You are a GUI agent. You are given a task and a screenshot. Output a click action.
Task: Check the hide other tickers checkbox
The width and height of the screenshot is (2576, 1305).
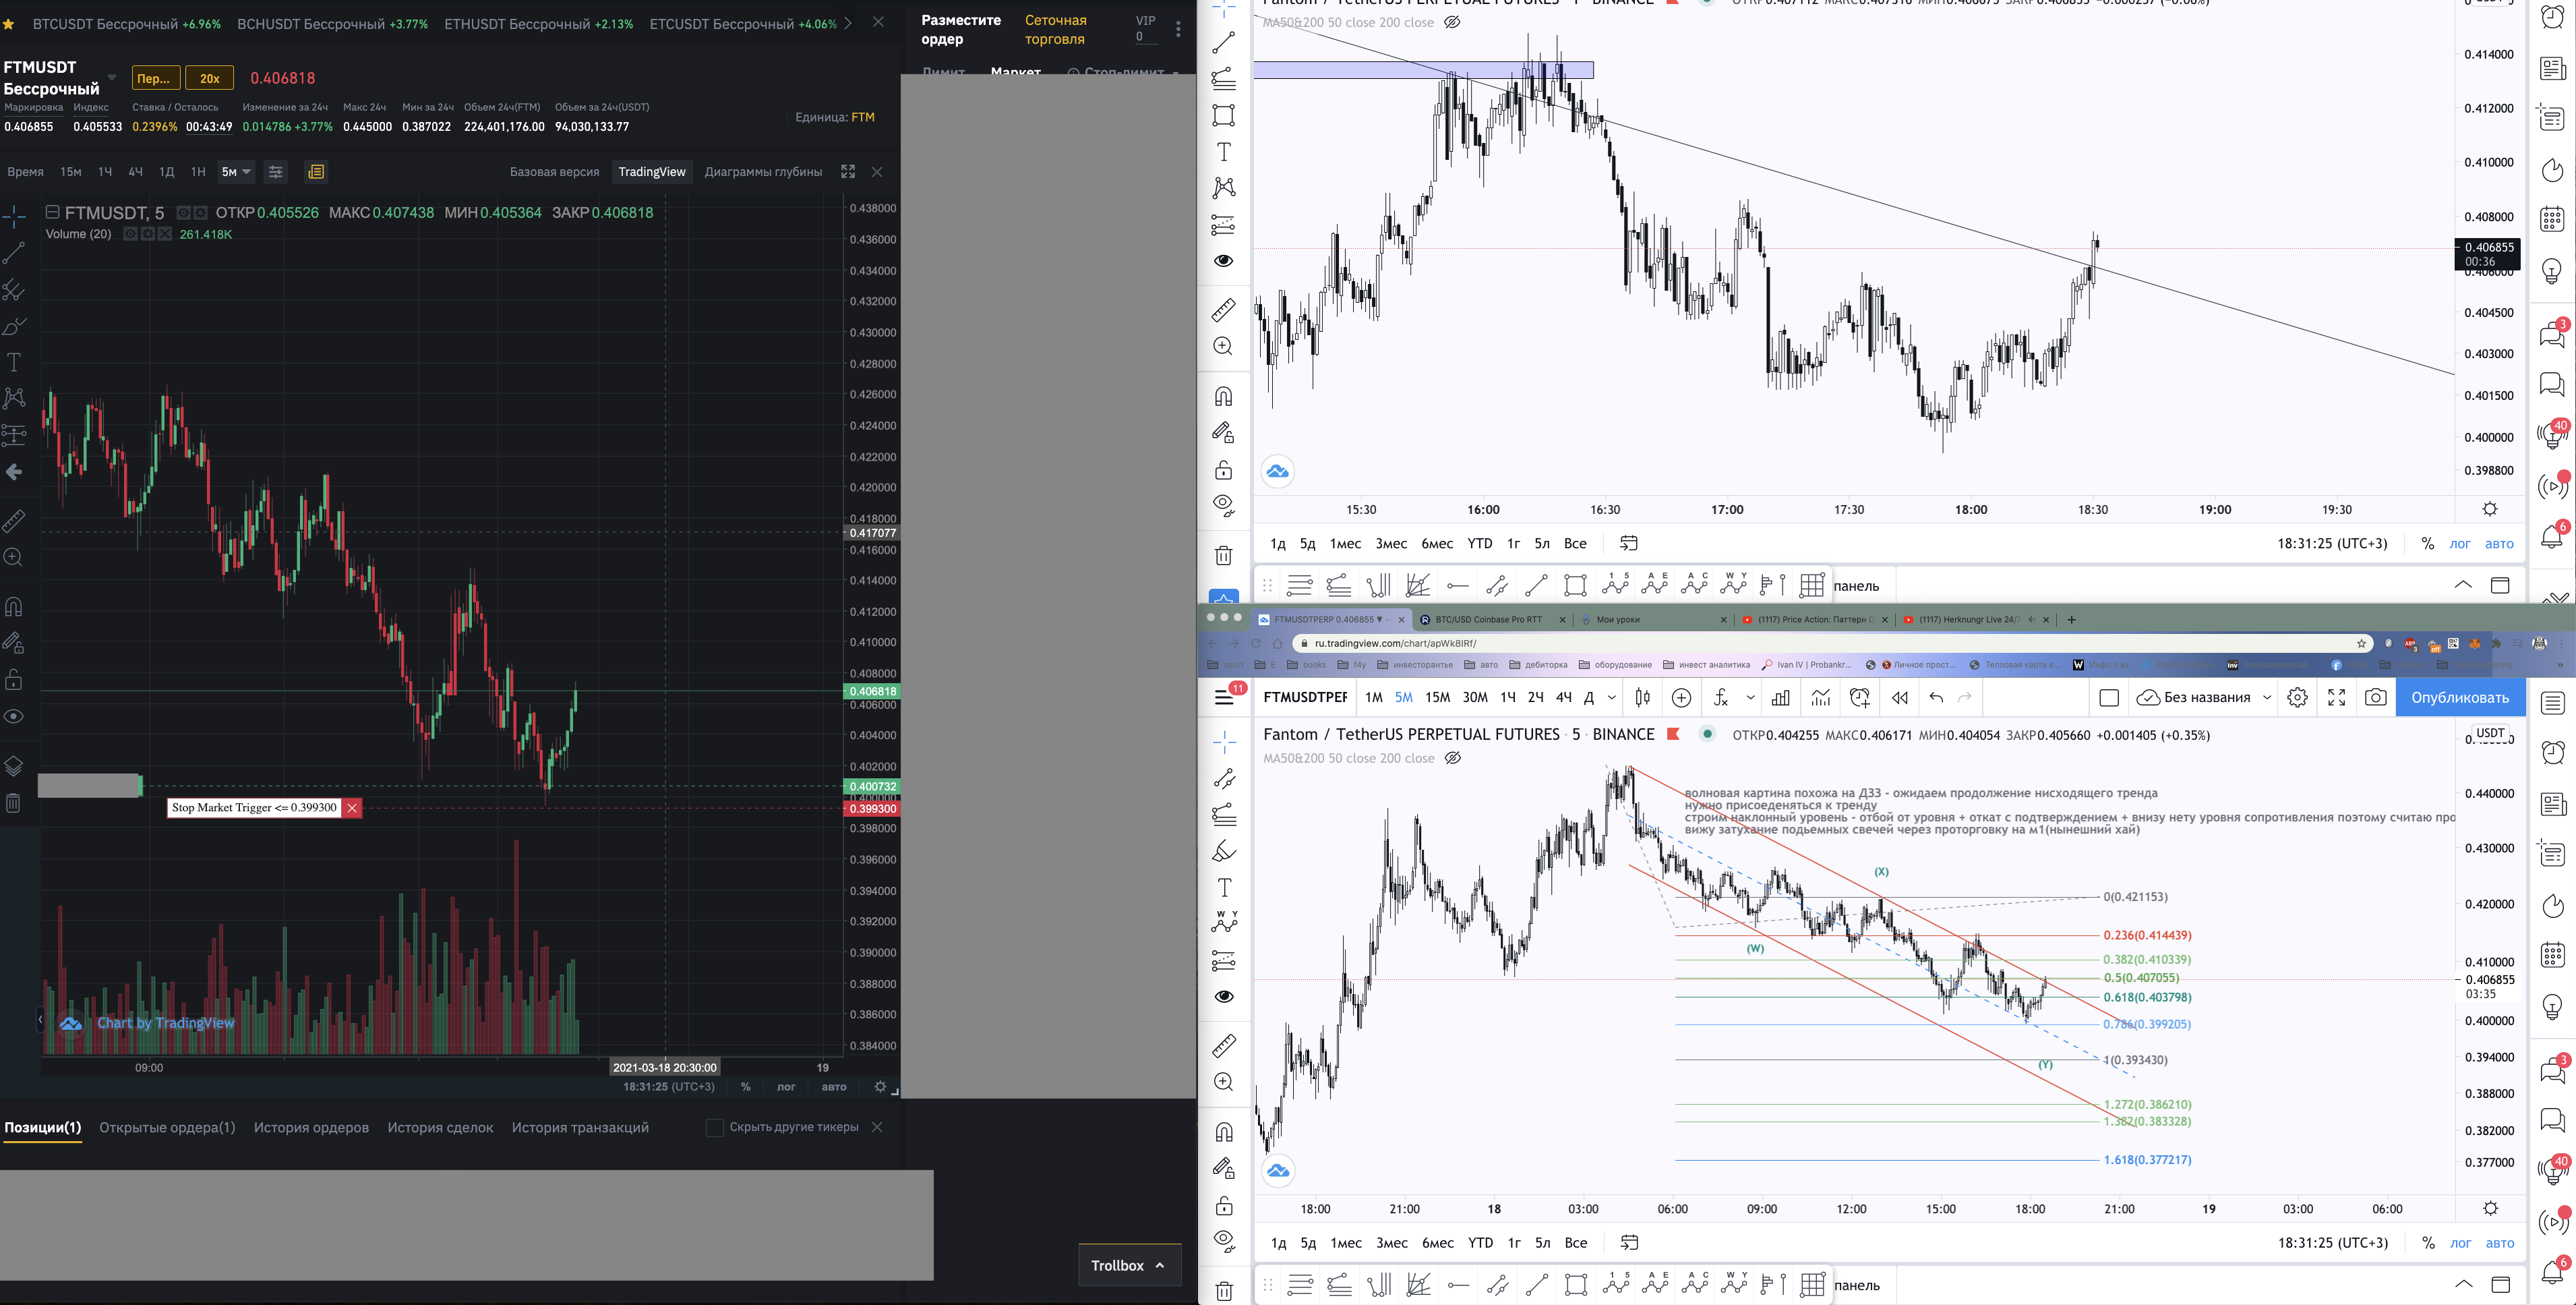point(714,1128)
